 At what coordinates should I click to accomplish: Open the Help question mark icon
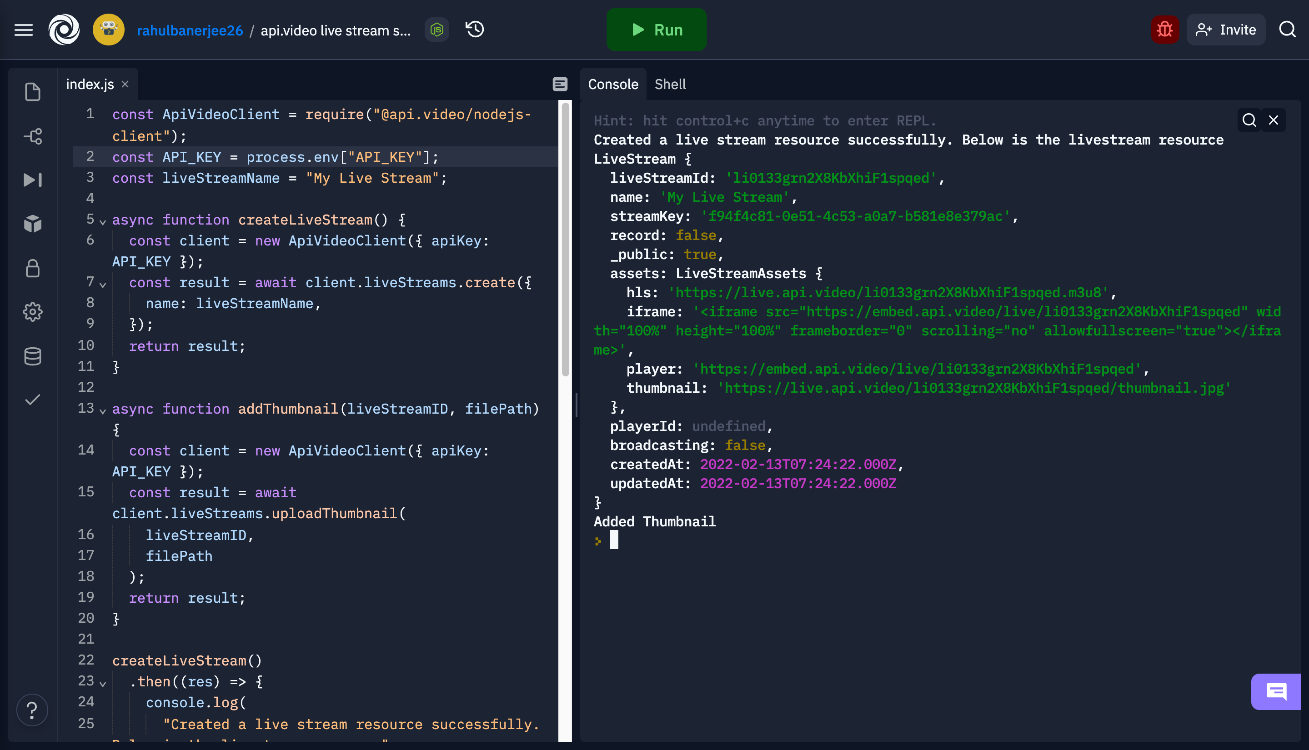tap(33, 710)
